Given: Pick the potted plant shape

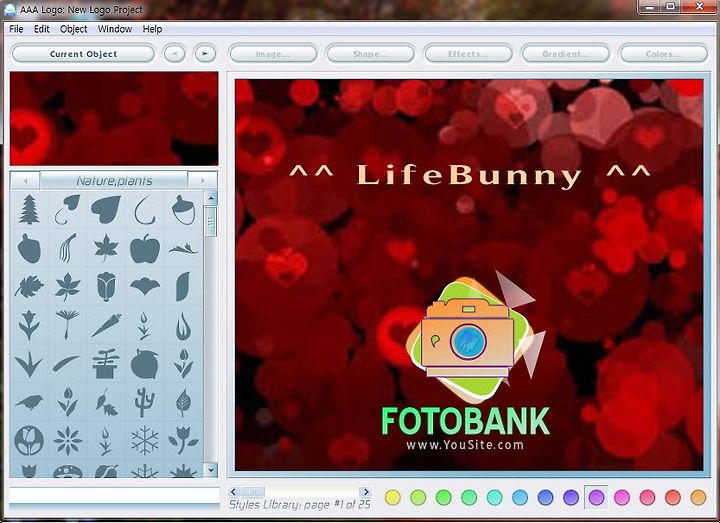Looking at the screenshot, I should (x=106, y=364).
